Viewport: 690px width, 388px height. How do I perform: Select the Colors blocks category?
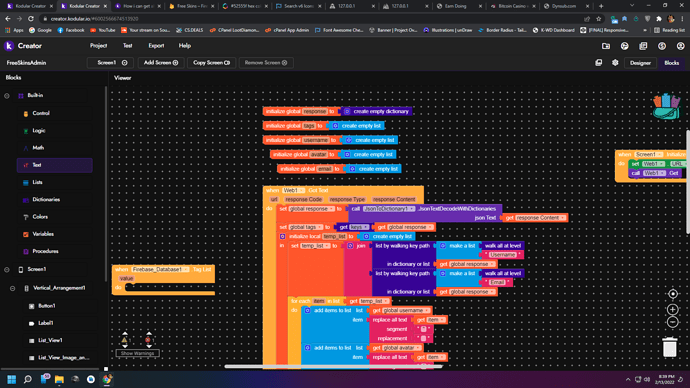[55, 217]
